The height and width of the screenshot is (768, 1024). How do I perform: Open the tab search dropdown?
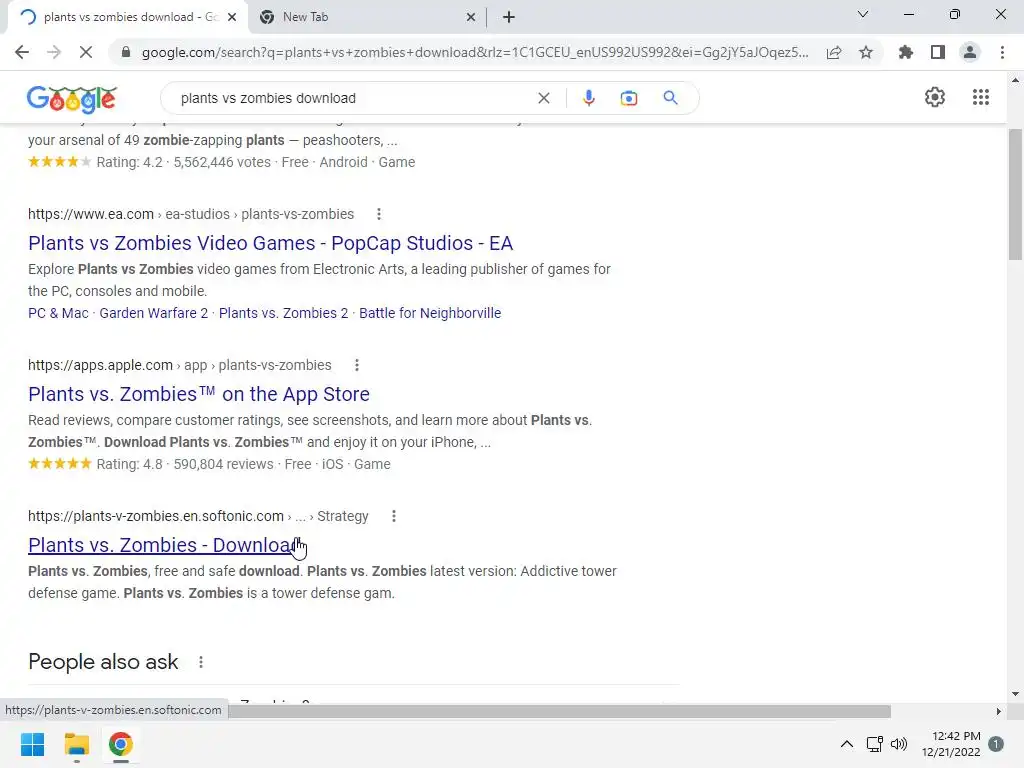click(863, 14)
